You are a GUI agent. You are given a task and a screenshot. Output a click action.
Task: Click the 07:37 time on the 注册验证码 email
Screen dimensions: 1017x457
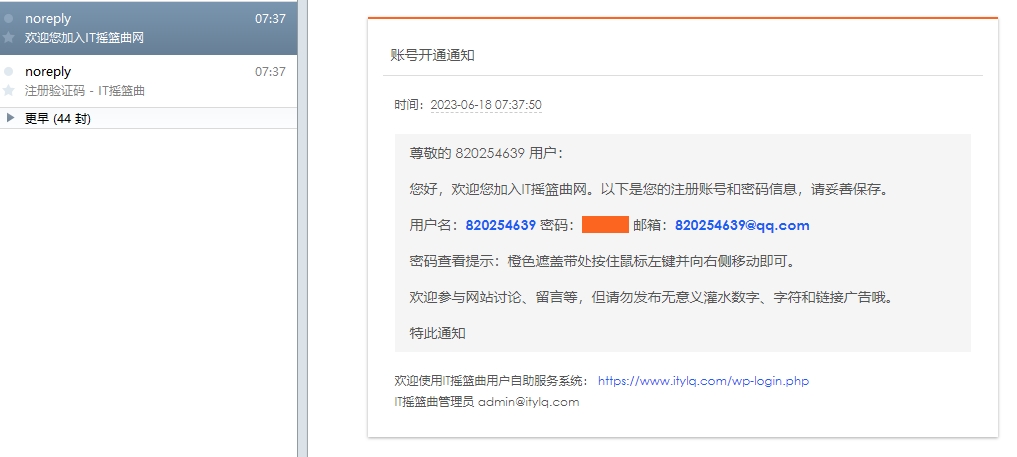pyautogui.click(x=270, y=72)
